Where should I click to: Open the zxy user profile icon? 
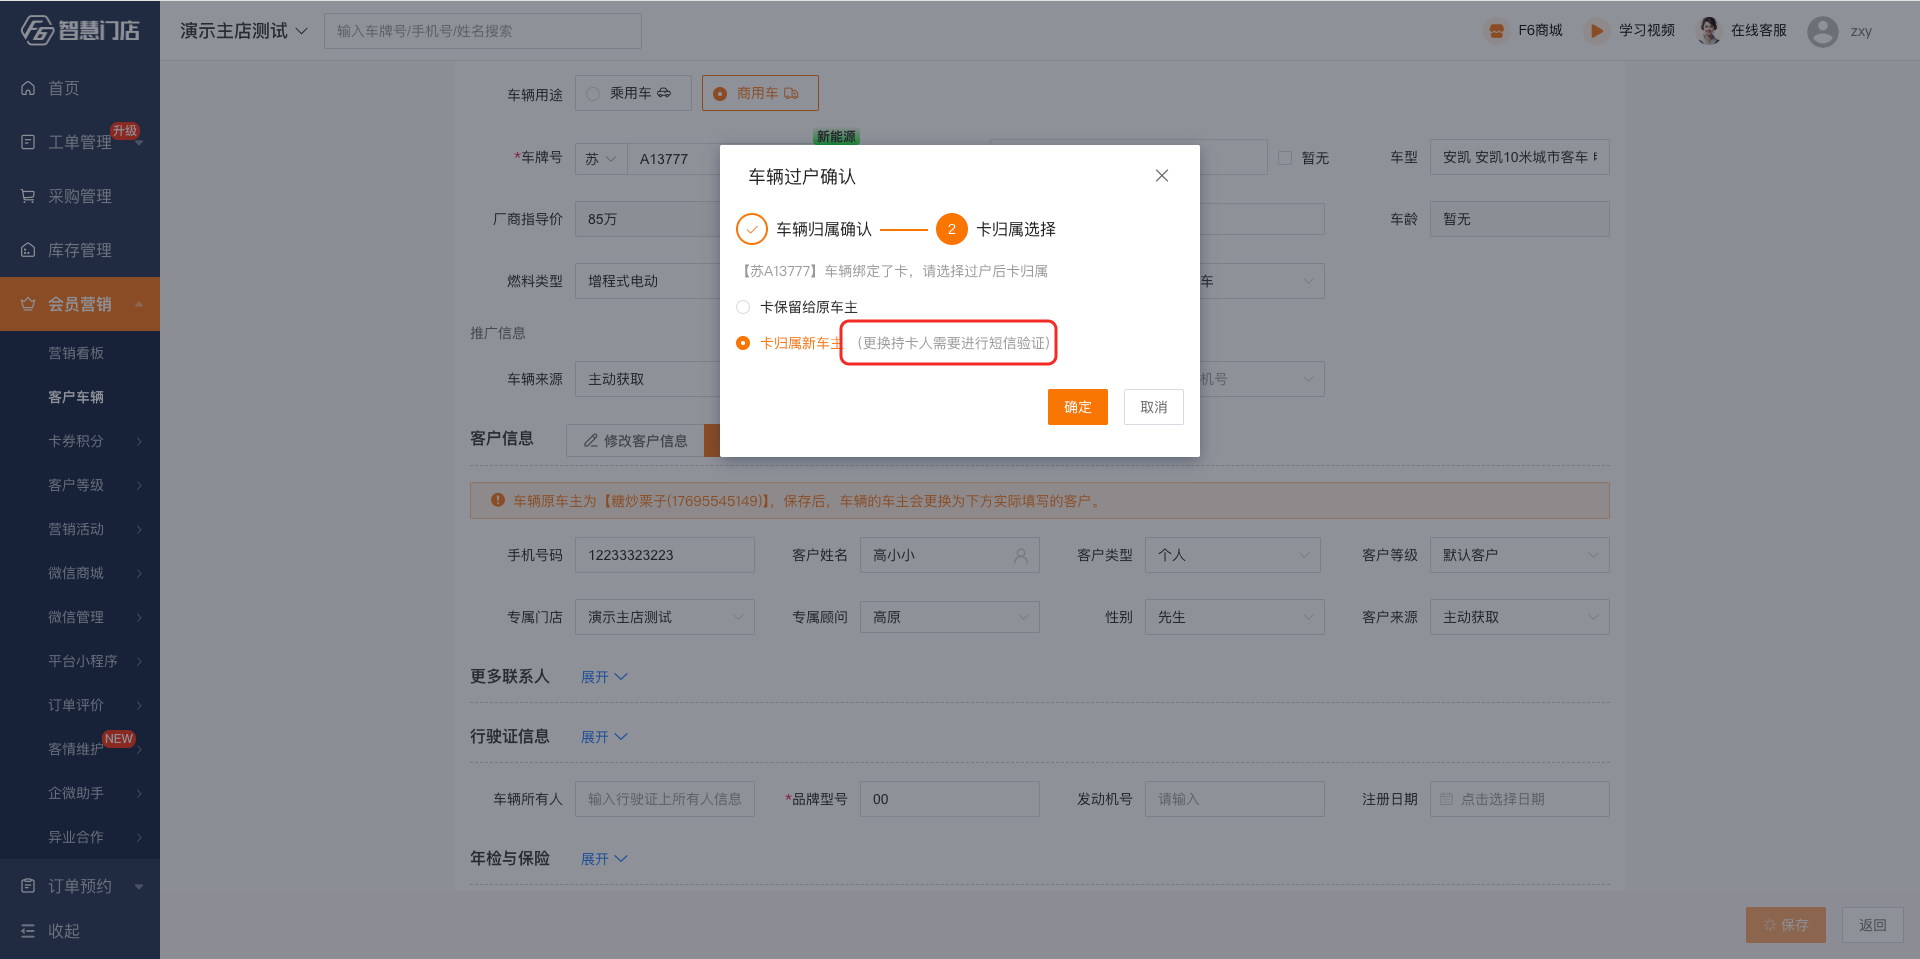coord(1822,32)
